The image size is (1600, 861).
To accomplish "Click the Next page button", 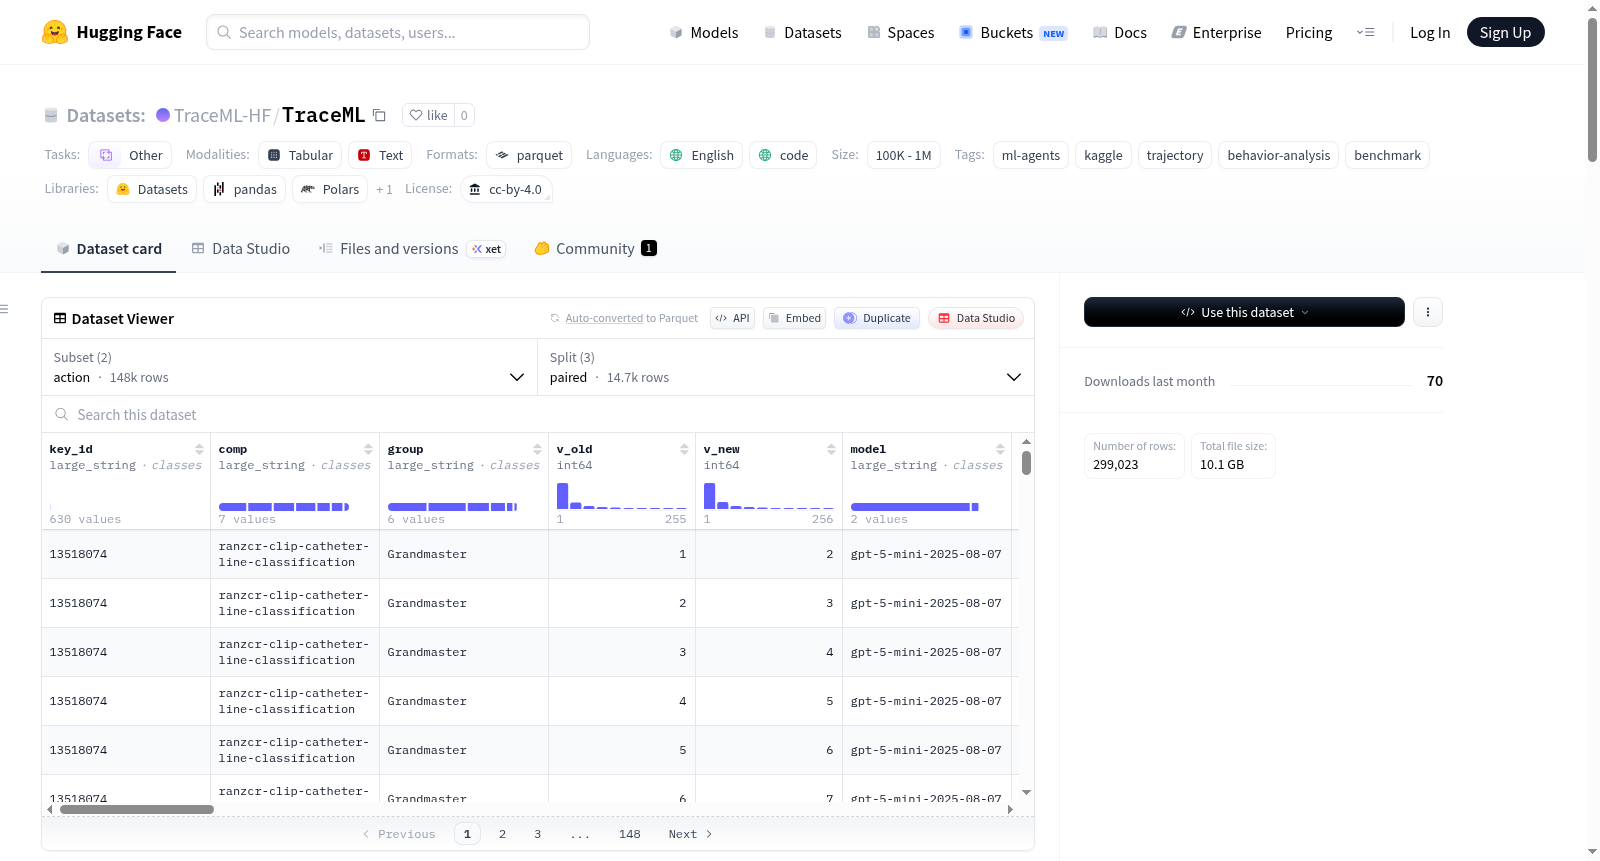I will pyautogui.click(x=690, y=834).
